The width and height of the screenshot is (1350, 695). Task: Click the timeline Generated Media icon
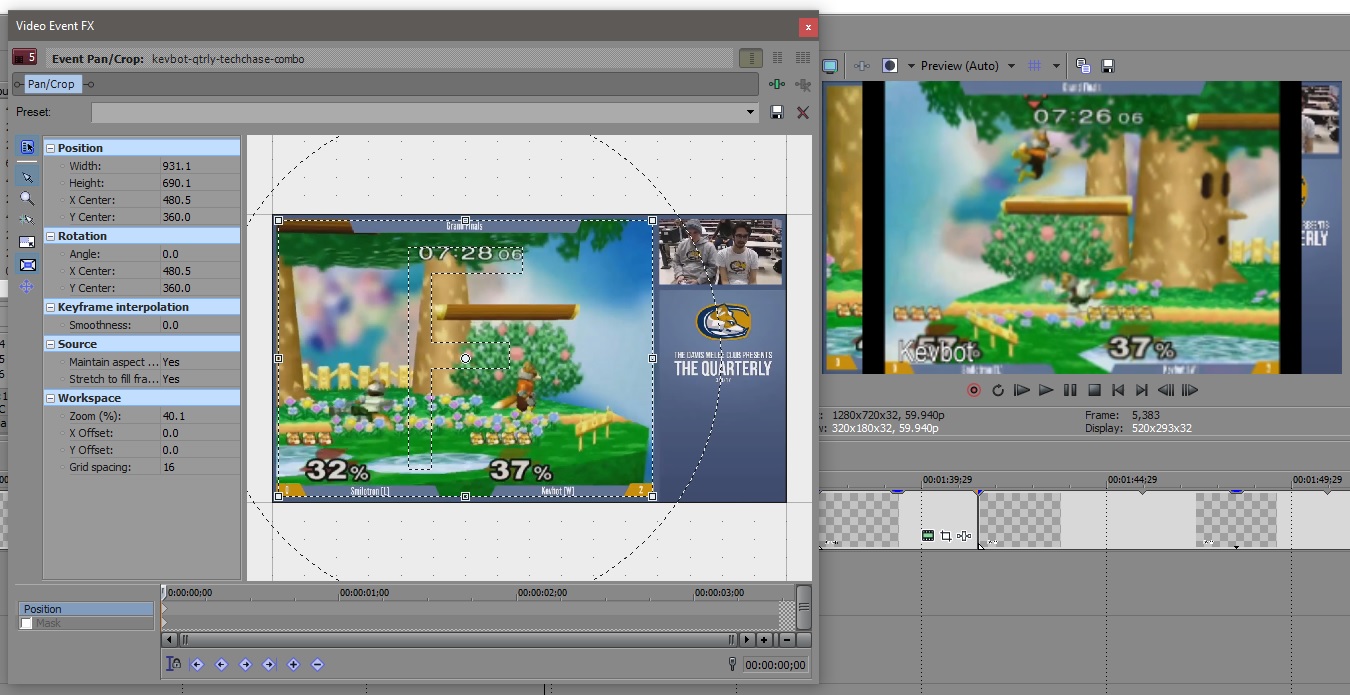928,536
